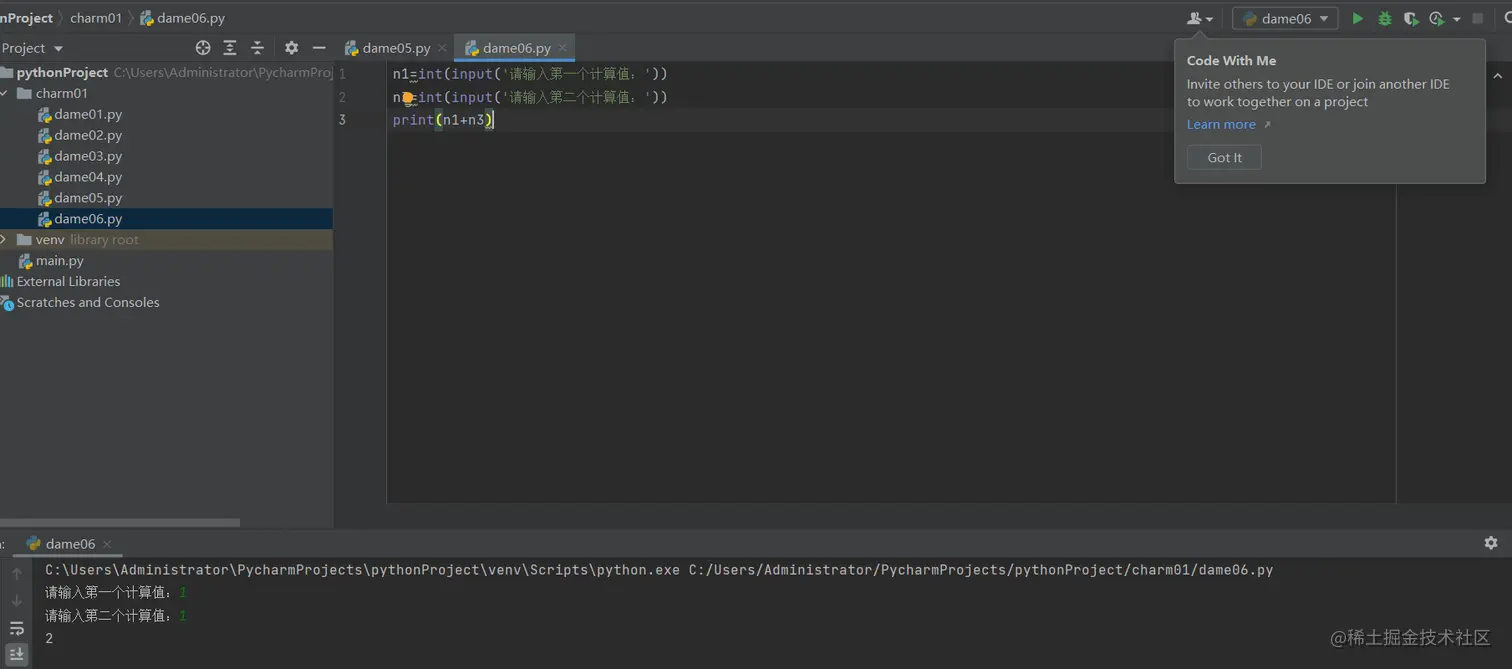
Task: Open dame02.py in project tree
Action: click(x=88, y=135)
